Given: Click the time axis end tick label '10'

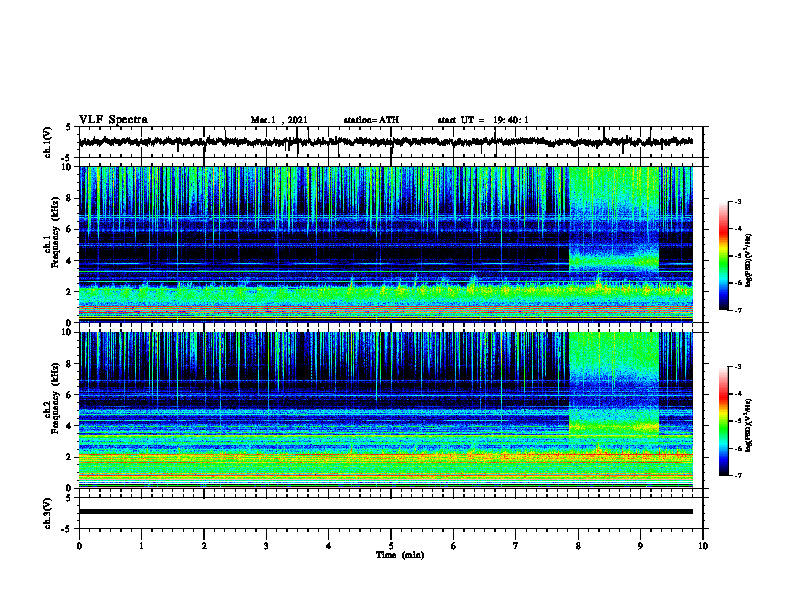Looking at the screenshot, I should [703, 546].
